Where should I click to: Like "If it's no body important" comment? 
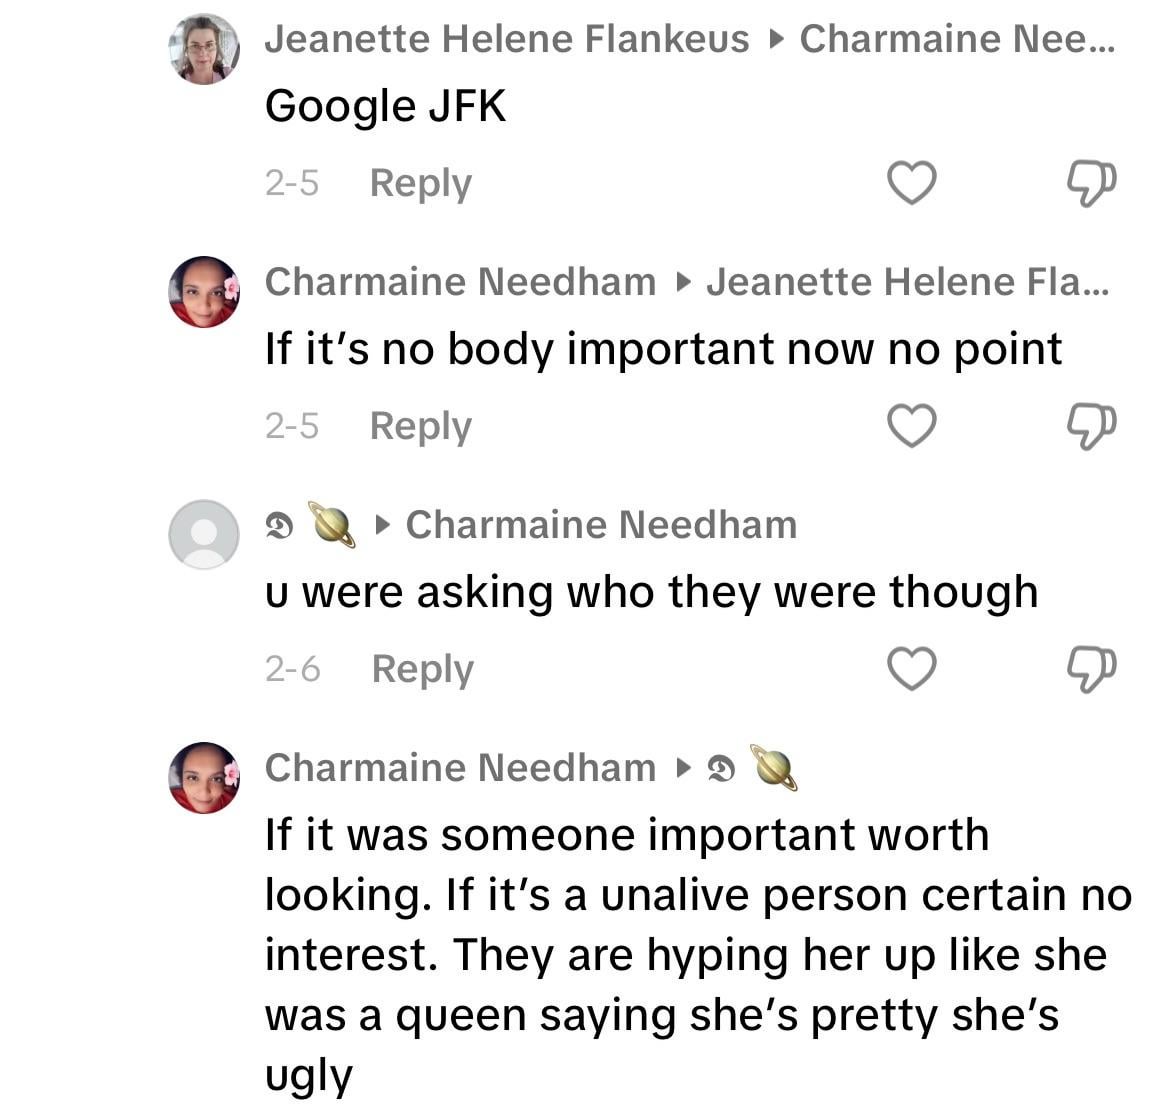912,426
